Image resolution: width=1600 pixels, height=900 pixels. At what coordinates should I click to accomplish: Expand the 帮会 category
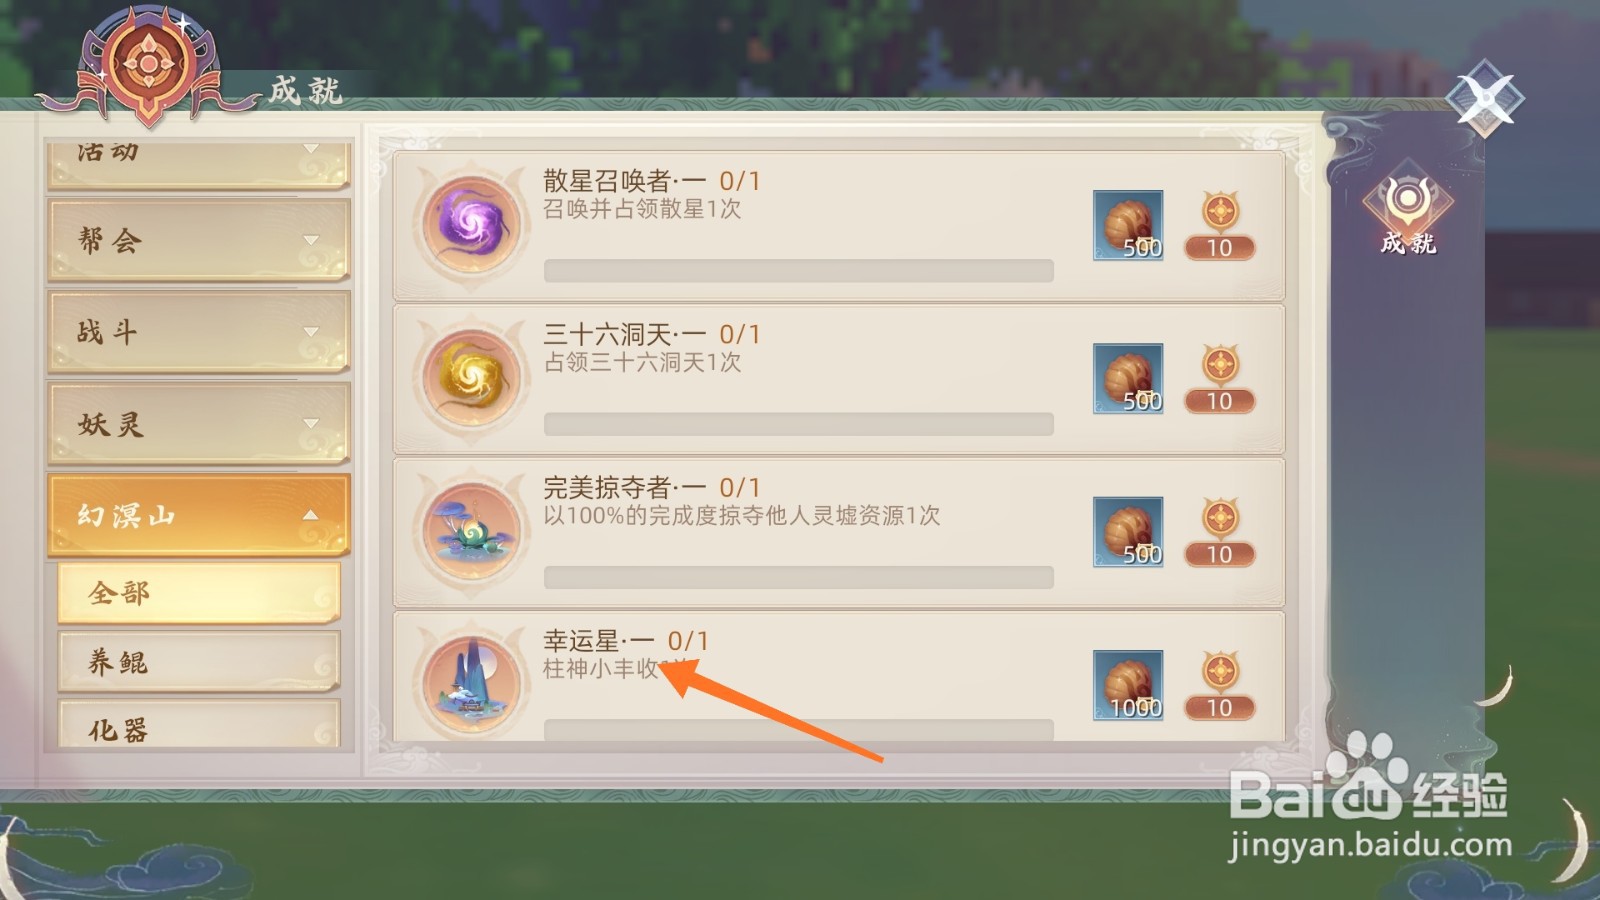click(198, 240)
